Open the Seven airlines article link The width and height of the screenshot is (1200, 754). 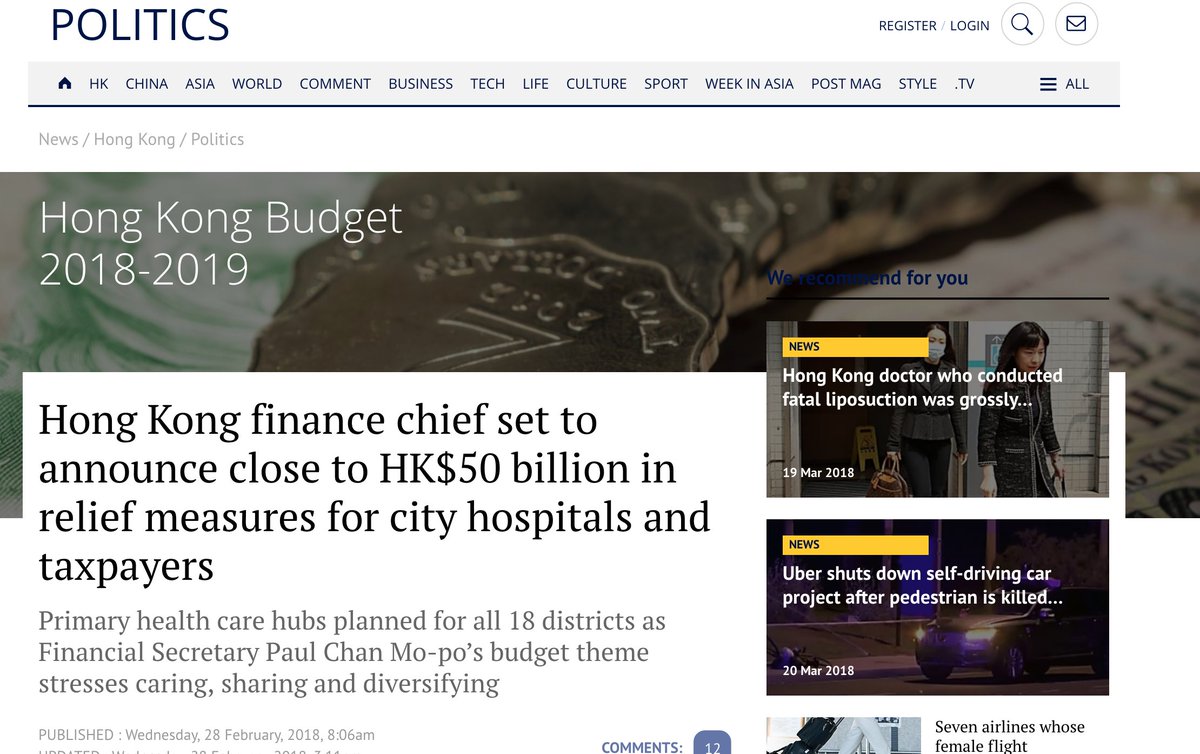pyautogui.click(x=1009, y=736)
